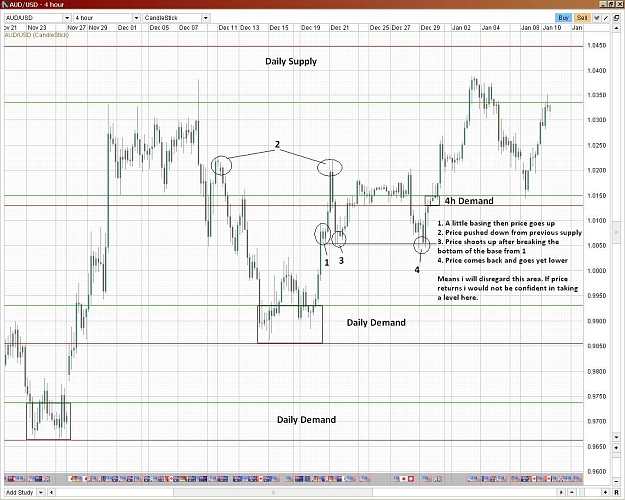This screenshot has height=500, width=625.
Task: Open the CandleStick chart type dropdown
Action: (x=206, y=18)
